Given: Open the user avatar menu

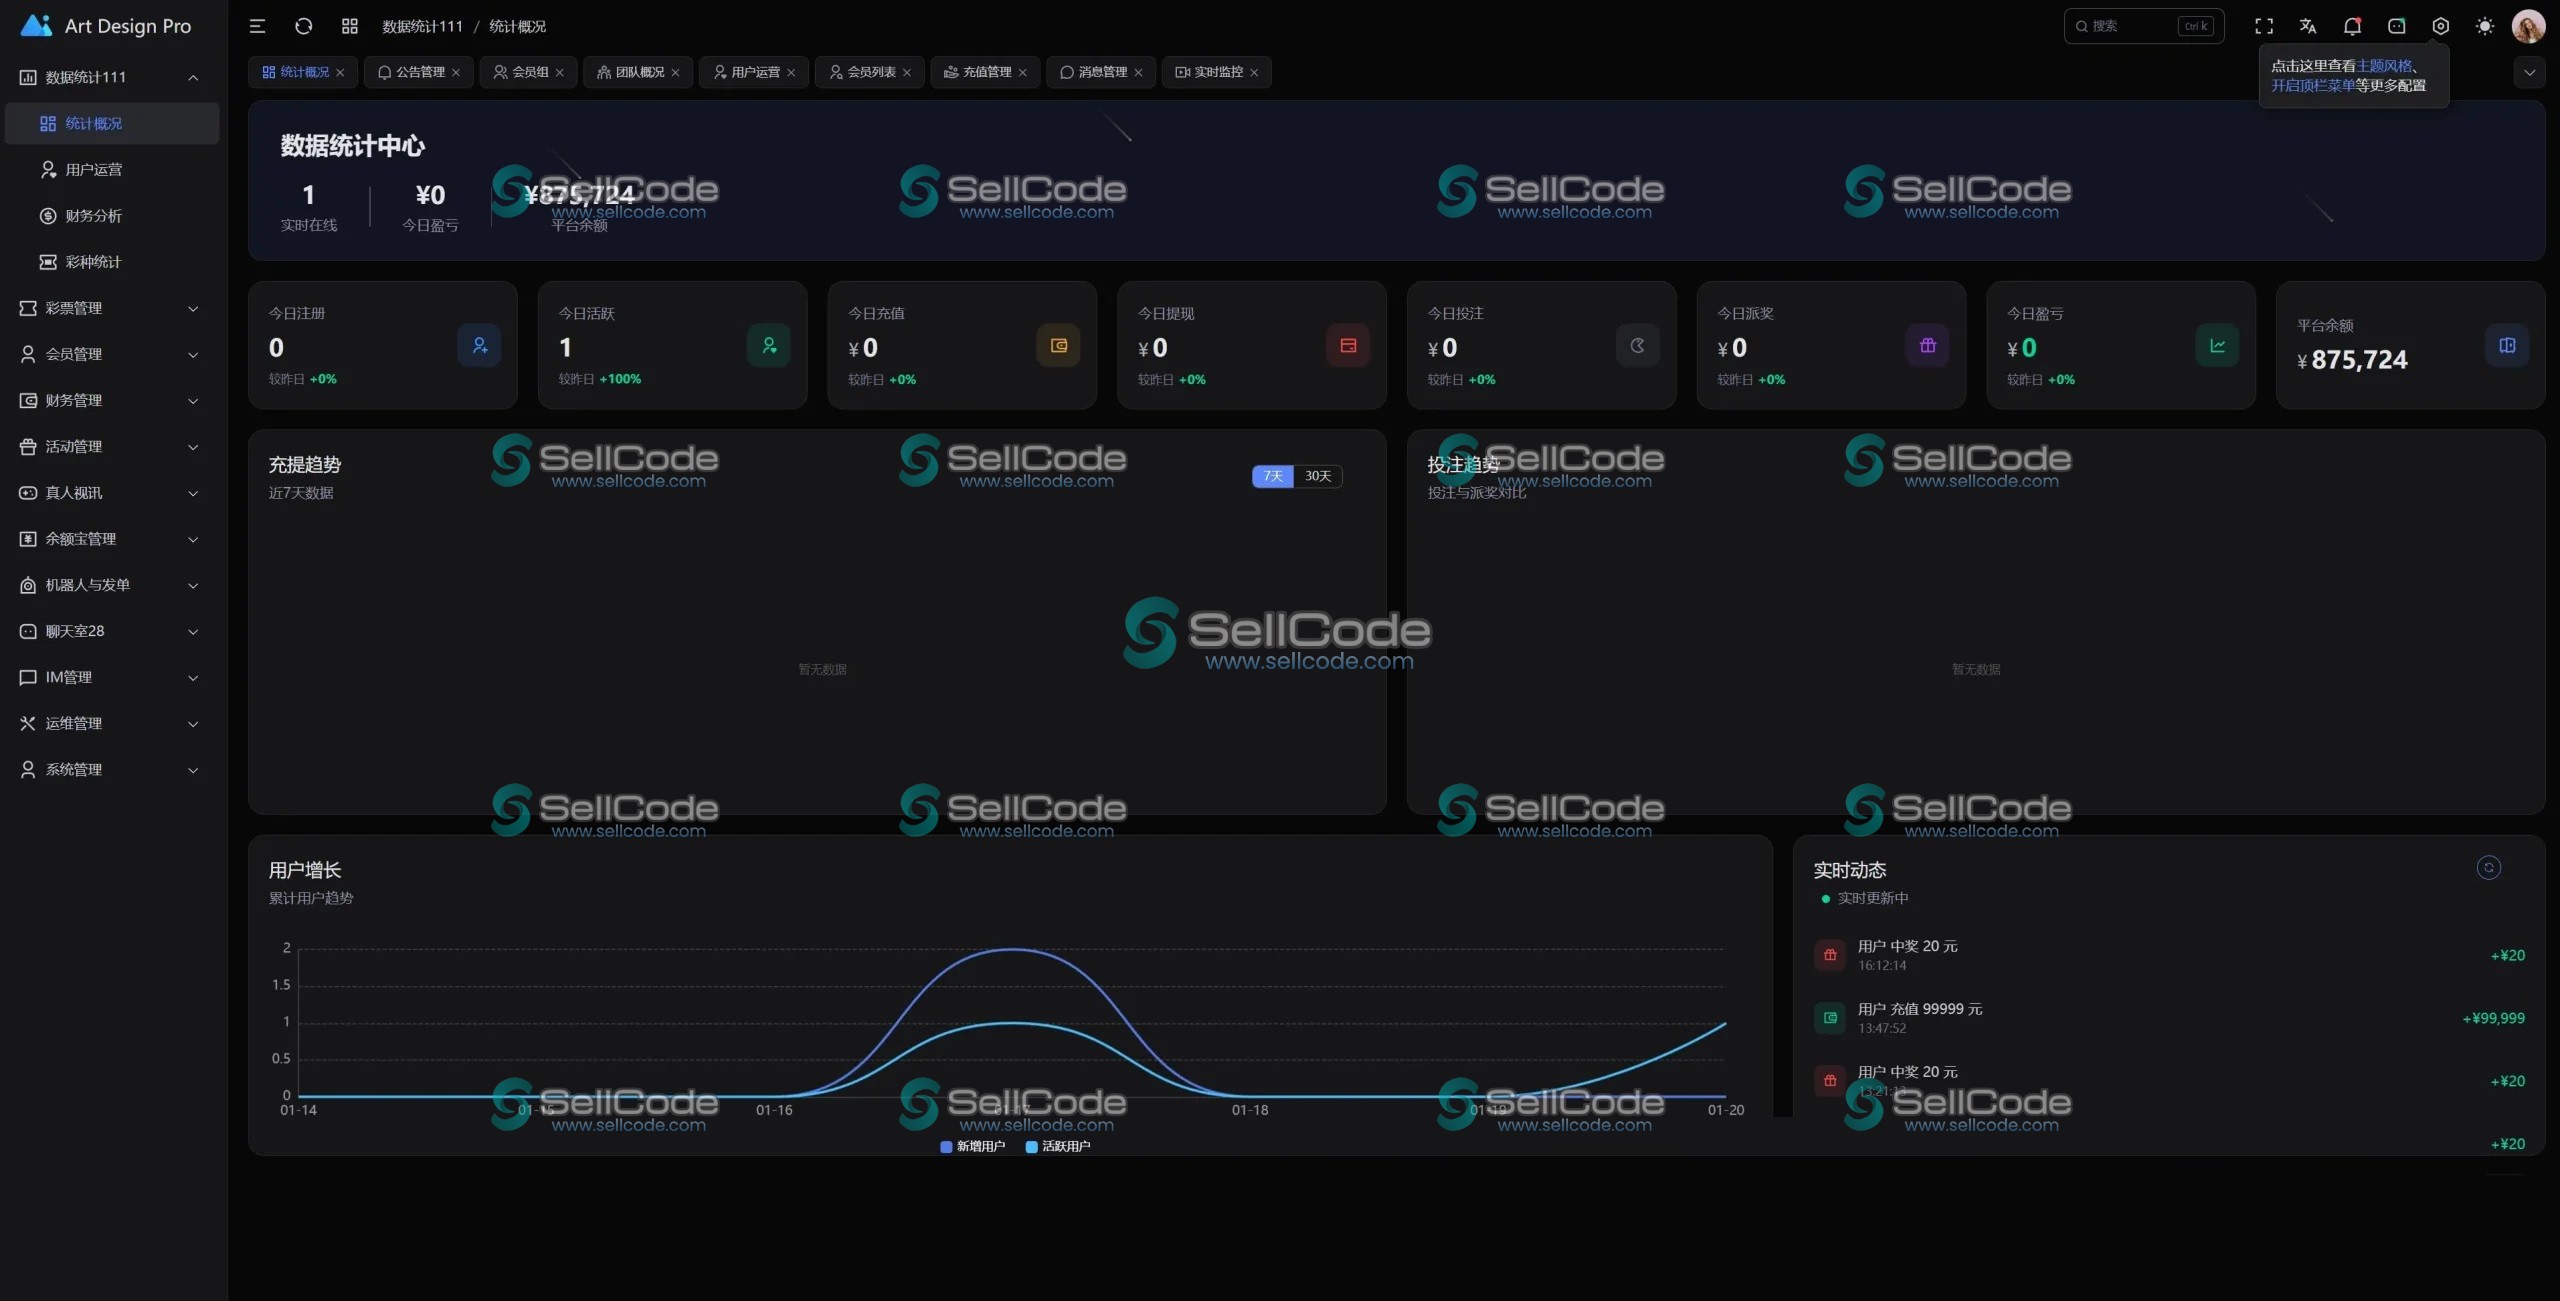Looking at the screenshot, I should pos(2529,26).
